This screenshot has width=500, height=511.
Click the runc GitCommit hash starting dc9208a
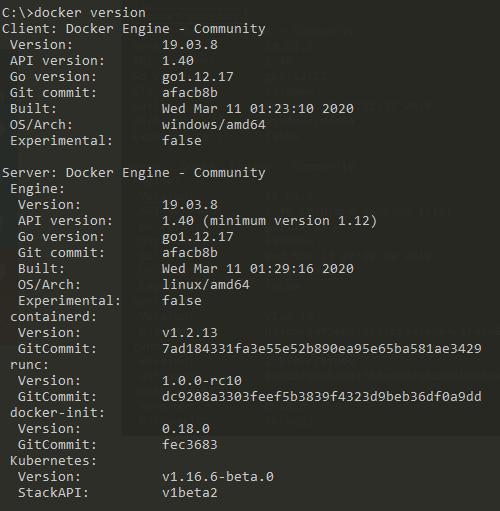tap(322, 397)
